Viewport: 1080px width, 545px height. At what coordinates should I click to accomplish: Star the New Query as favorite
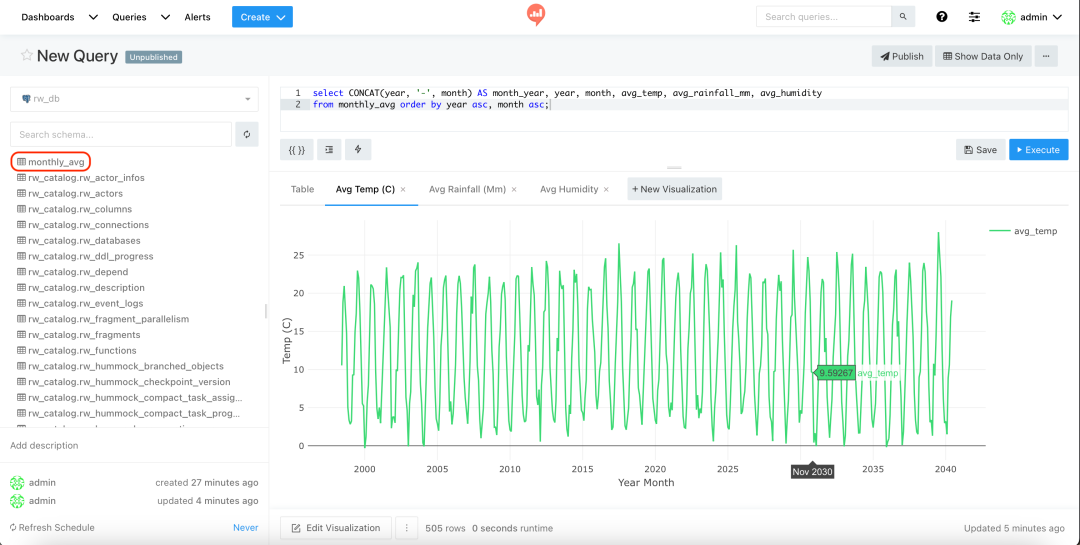click(27, 56)
